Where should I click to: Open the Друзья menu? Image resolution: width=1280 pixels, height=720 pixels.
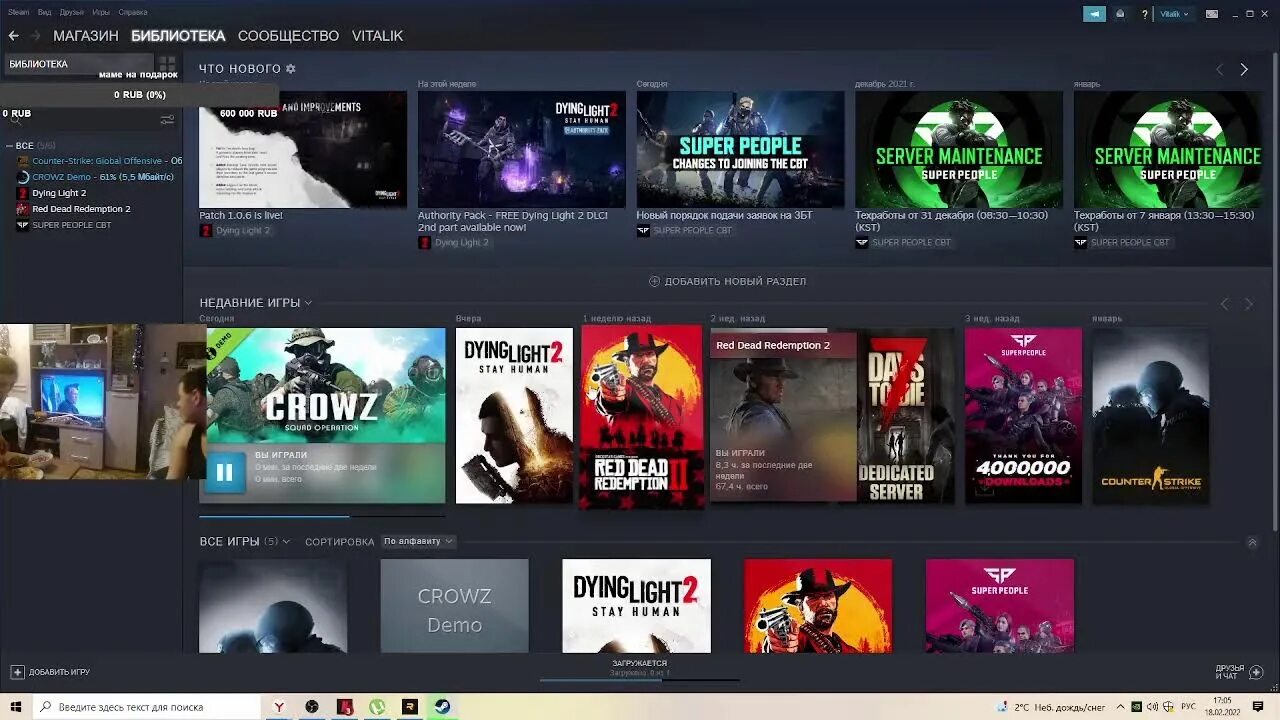(x=72, y=13)
